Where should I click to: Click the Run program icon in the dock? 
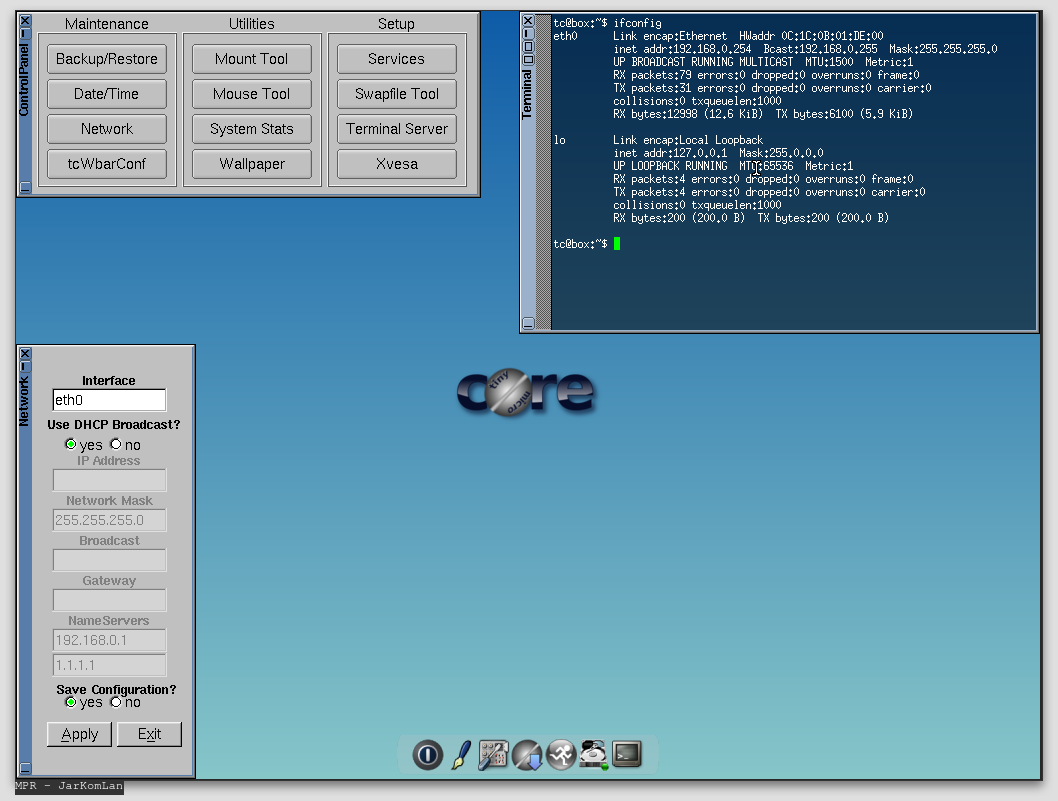click(x=560, y=755)
